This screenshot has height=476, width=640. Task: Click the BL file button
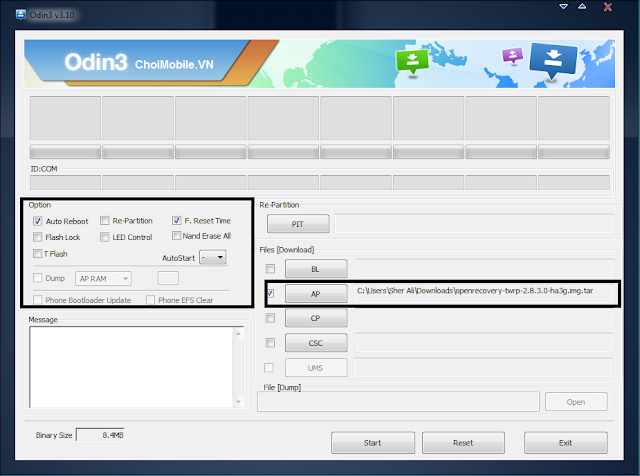(316, 269)
